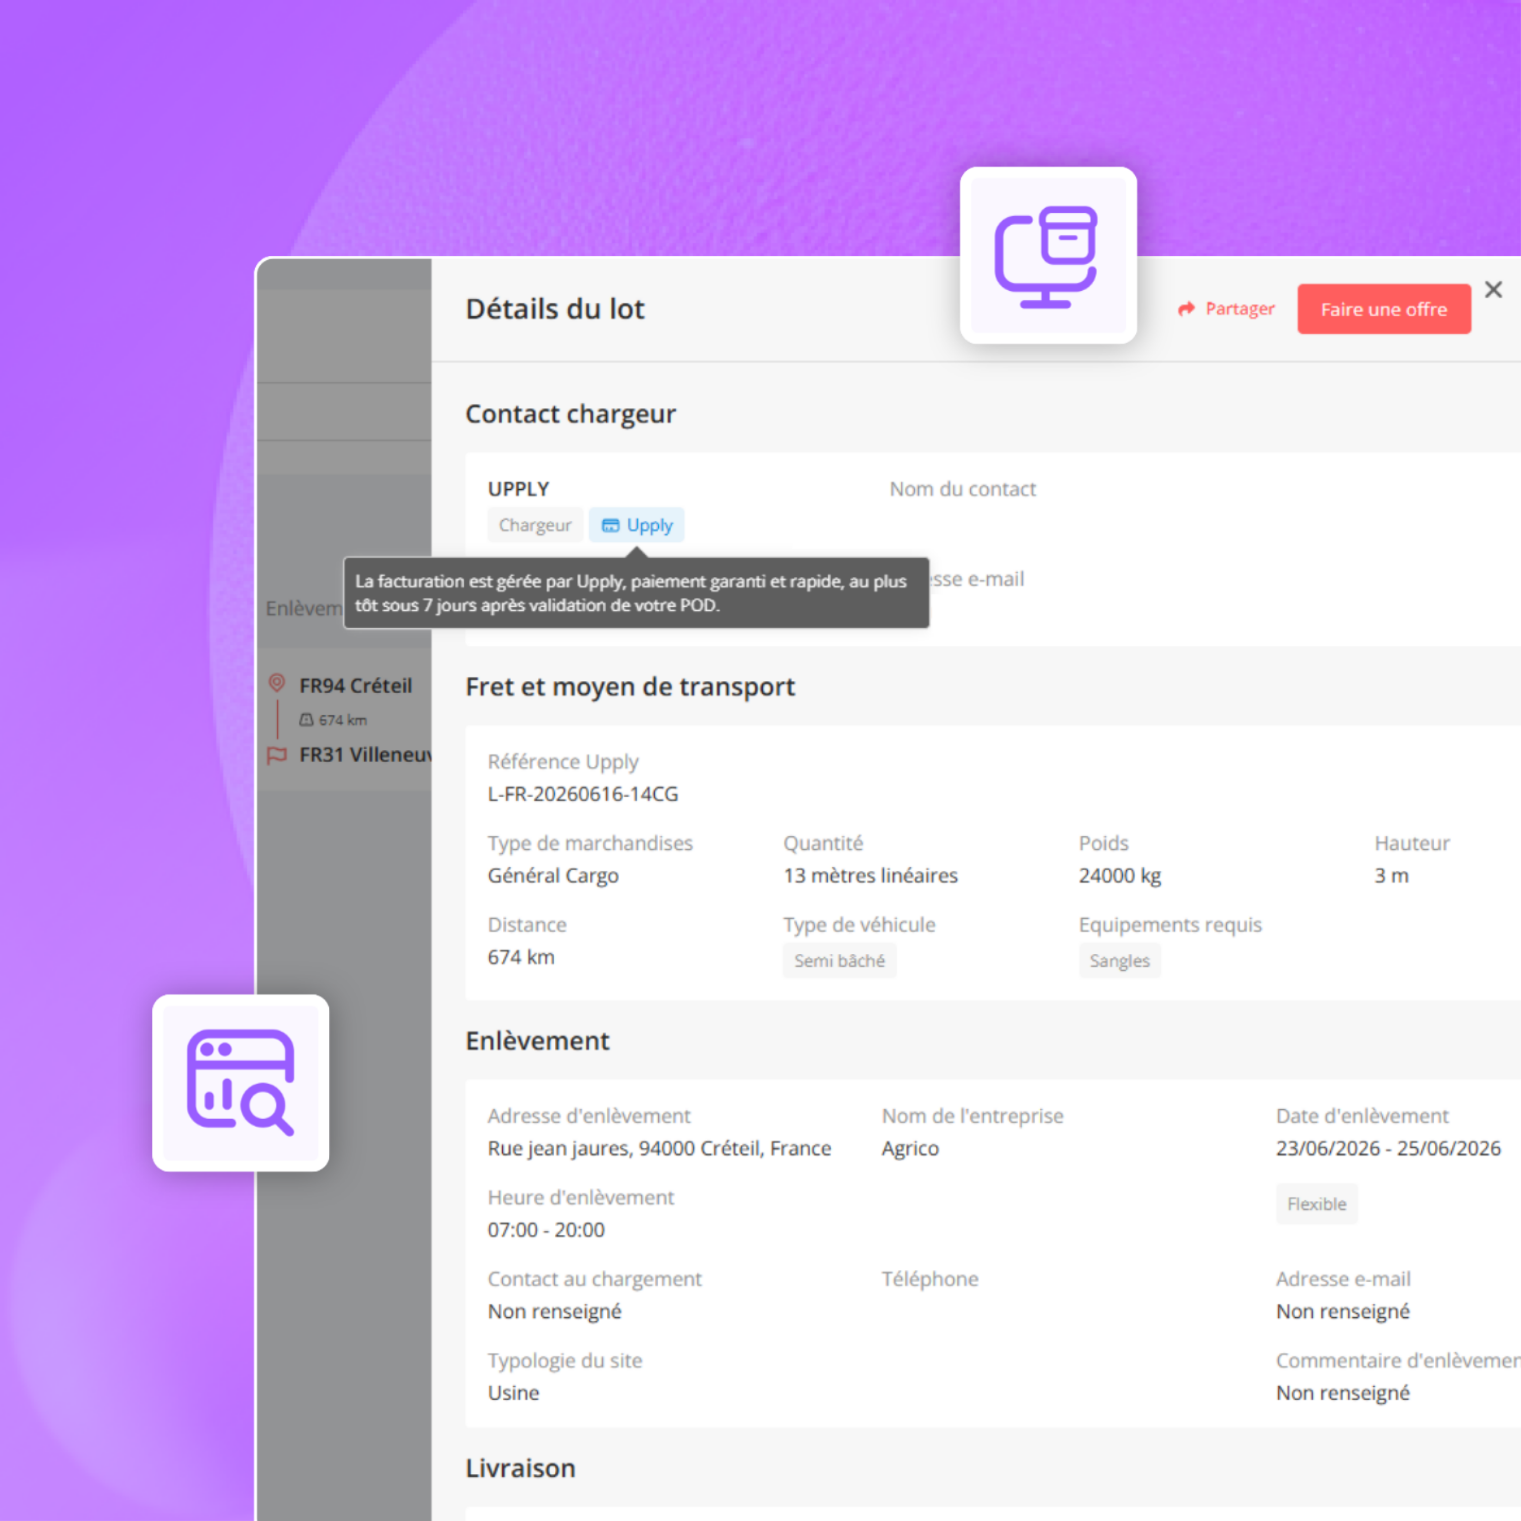This screenshot has height=1521, width=1521.
Task: Select the pickup hours 07:00 - 20:00
Action: tap(546, 1230)
